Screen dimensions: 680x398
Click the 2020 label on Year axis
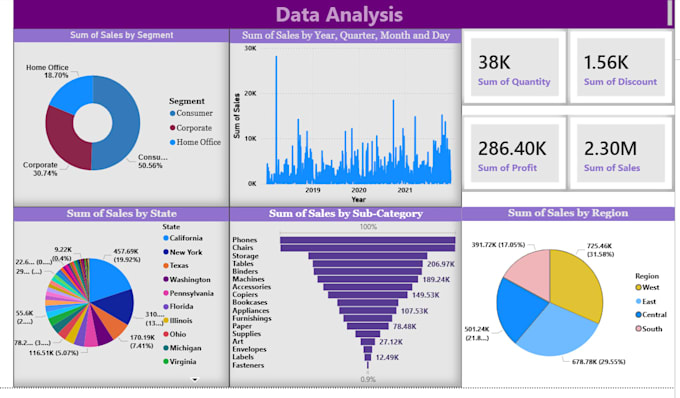359,190
